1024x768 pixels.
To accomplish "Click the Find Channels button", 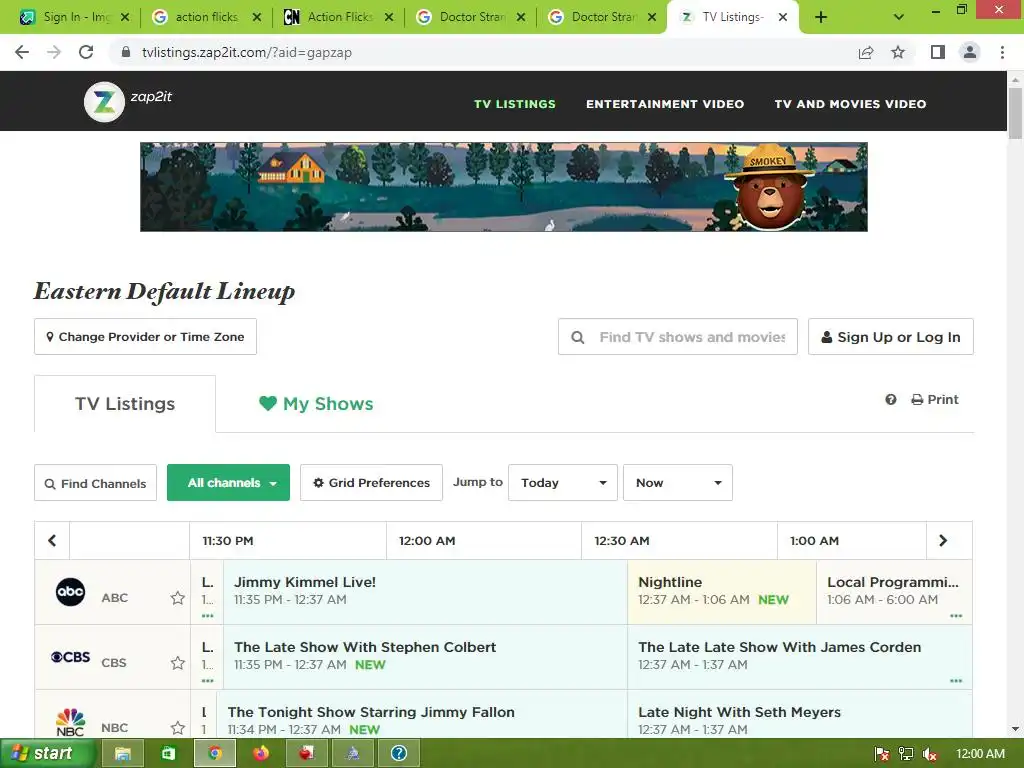I will click(x=95, y=483).
